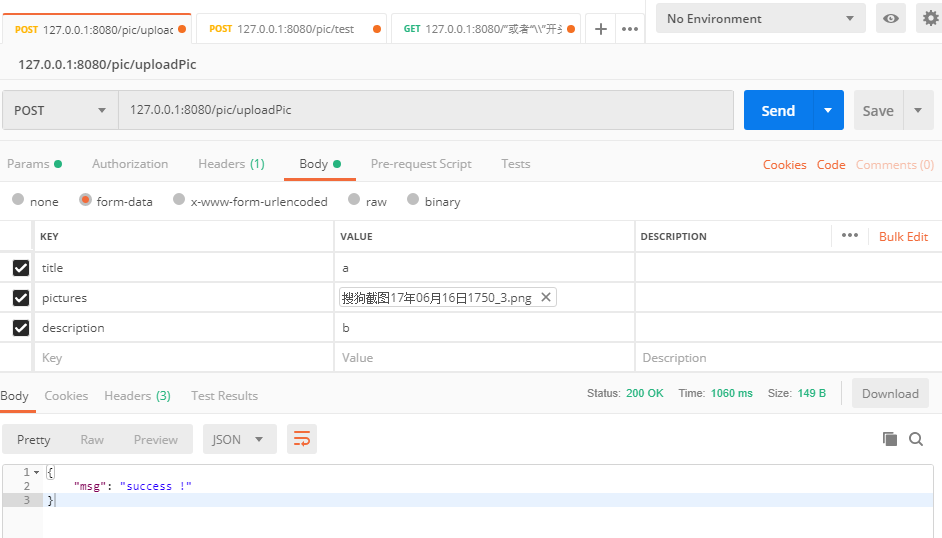The width and height of the screenshot is (942, 538).
Task: Open manage environments gear icon
Action: click(x=930, y=18)
